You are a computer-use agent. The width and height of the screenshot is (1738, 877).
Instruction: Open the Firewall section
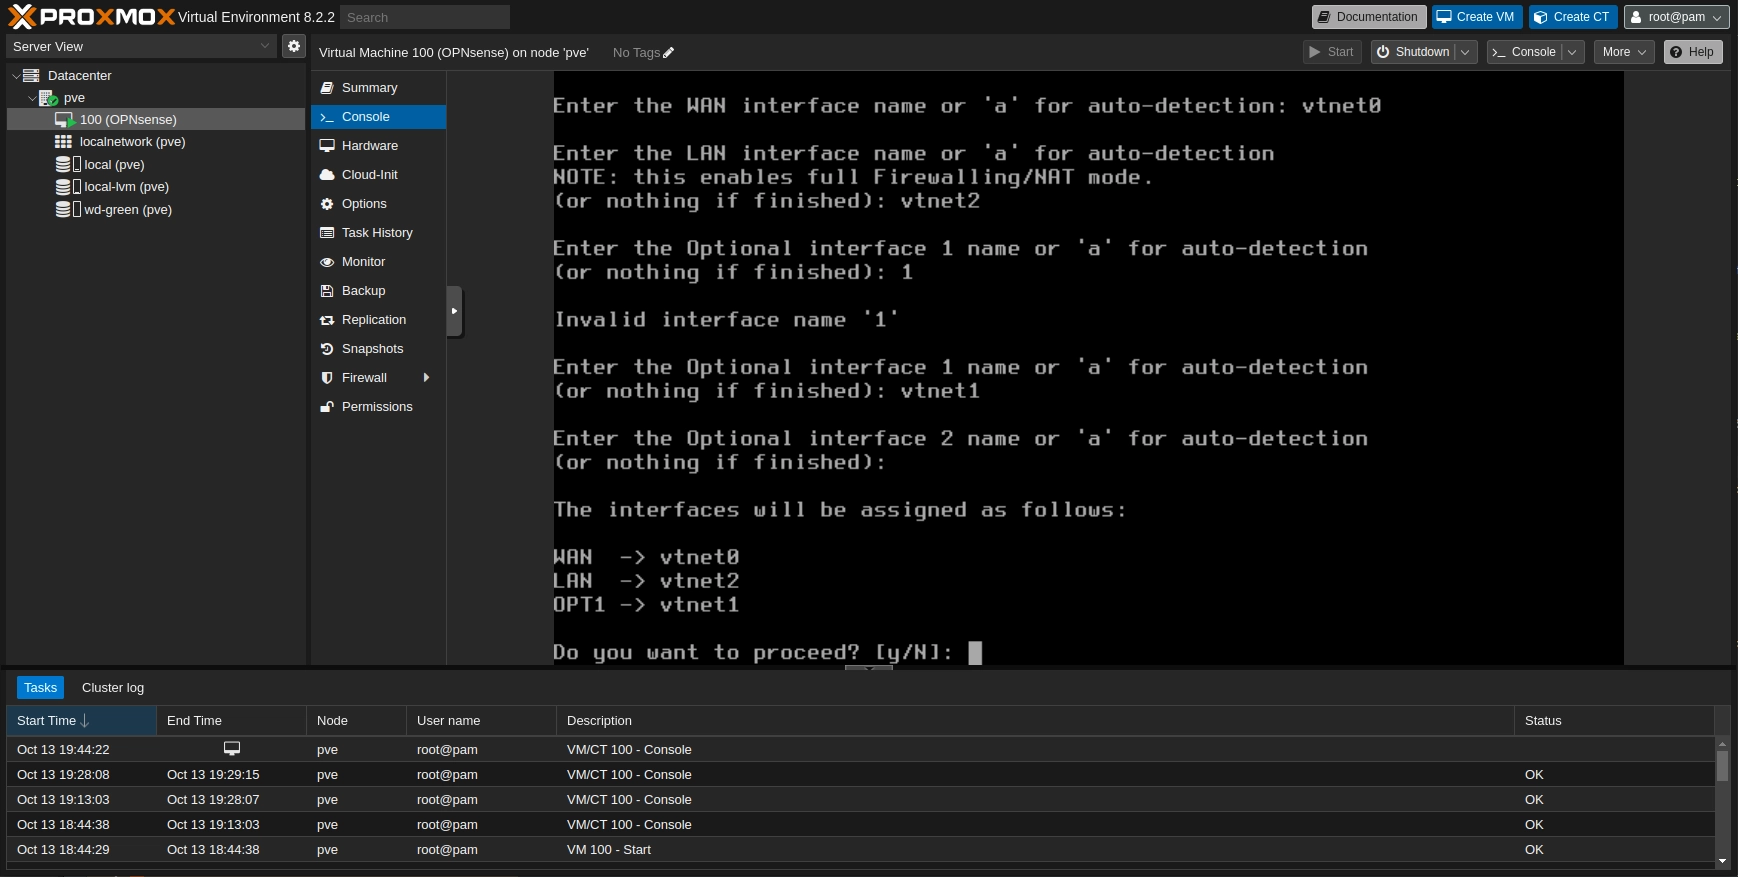click(378, 378)
